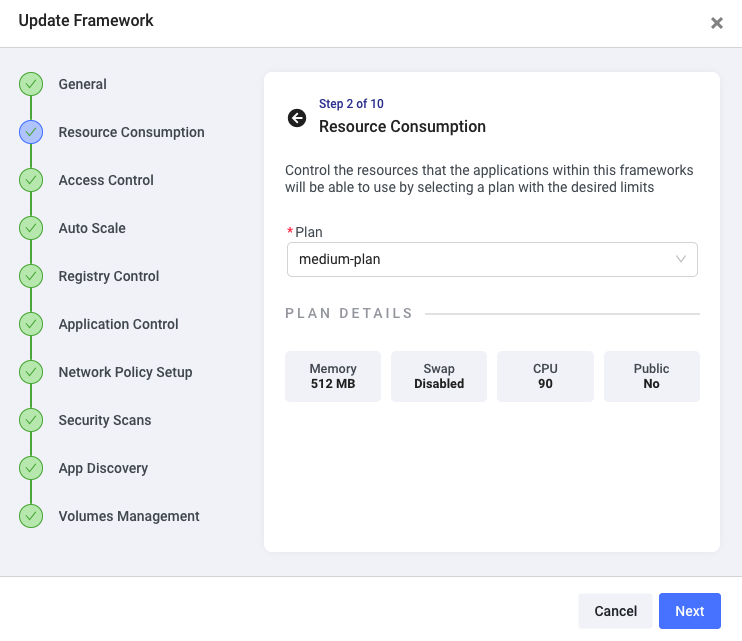Click the General step checkmark circle
742x641 pixels.
pos(31,84)
